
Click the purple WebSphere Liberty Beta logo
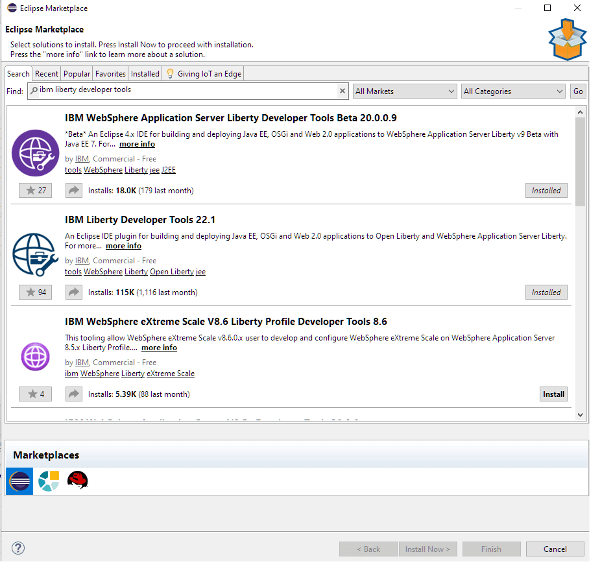pyautogui.click(x=35, y=153)
